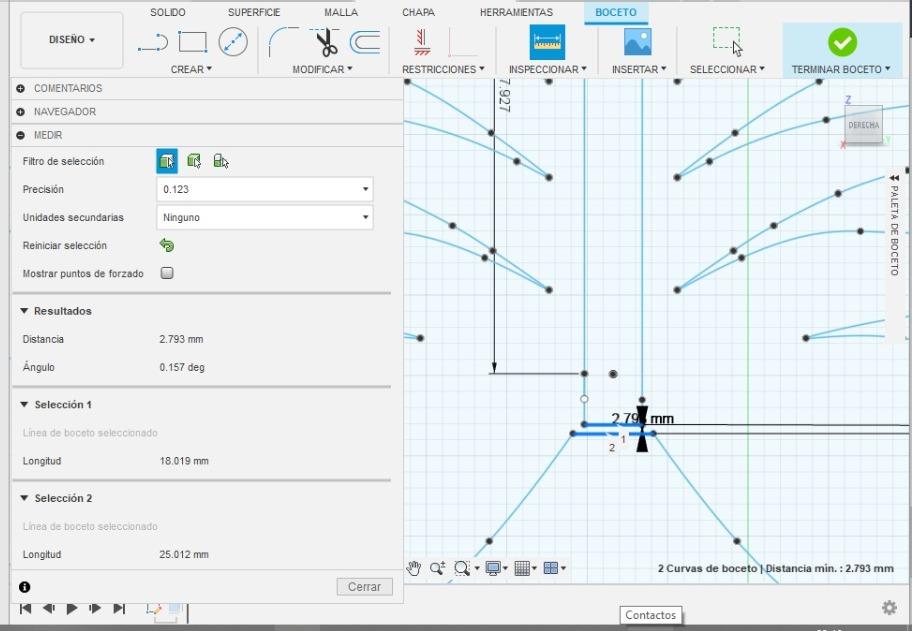Apply the Horizontal/Vertical constraint icon

422,42
